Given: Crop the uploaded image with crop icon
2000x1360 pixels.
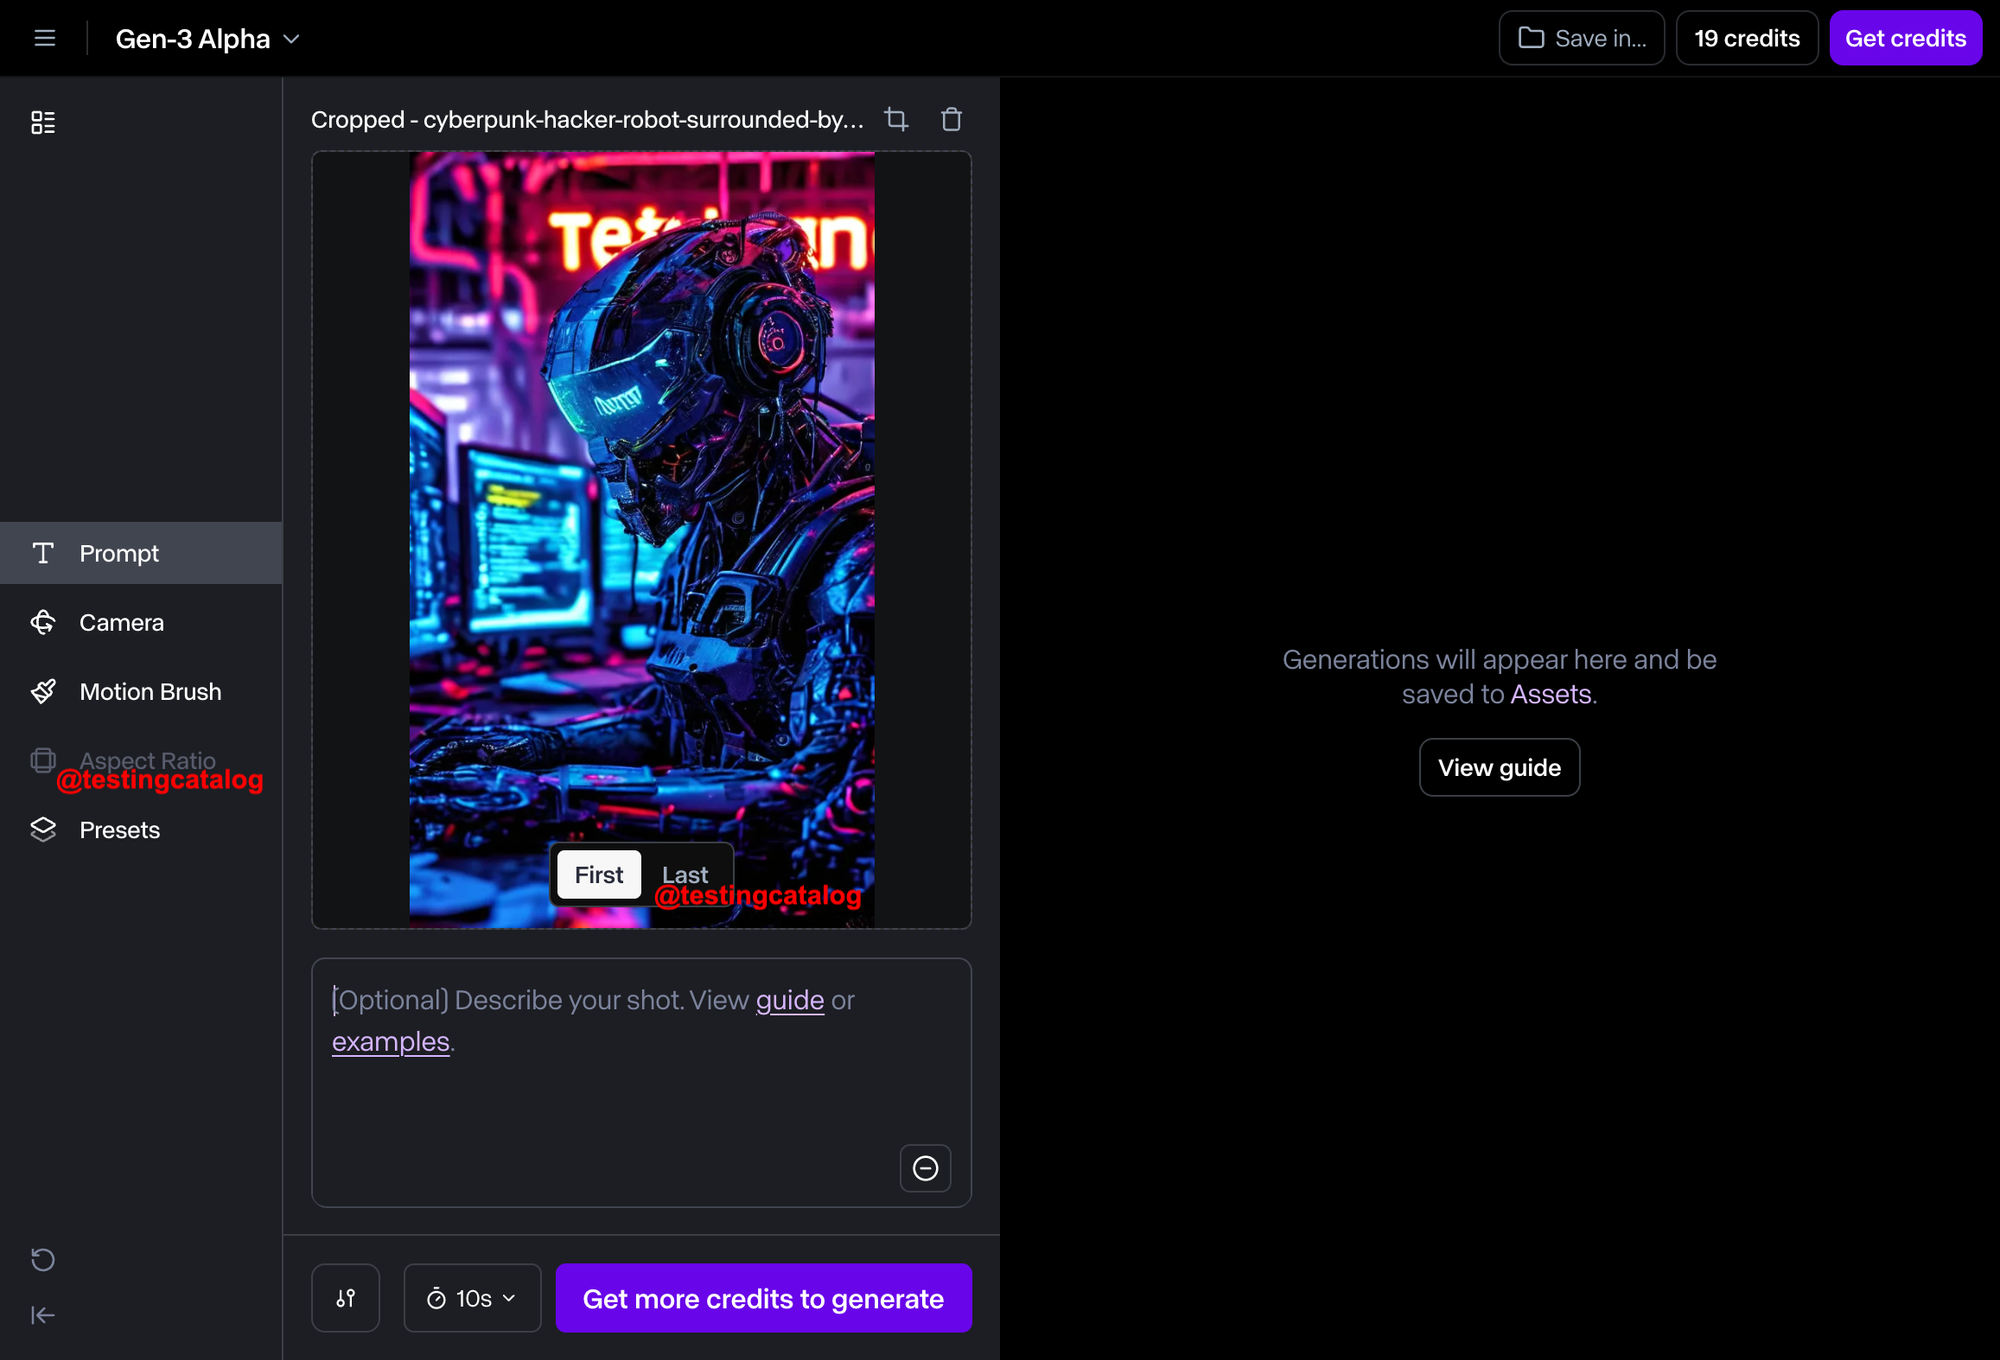Looking at the screenshot, I should pyautogui.click(x=896, y=120).
